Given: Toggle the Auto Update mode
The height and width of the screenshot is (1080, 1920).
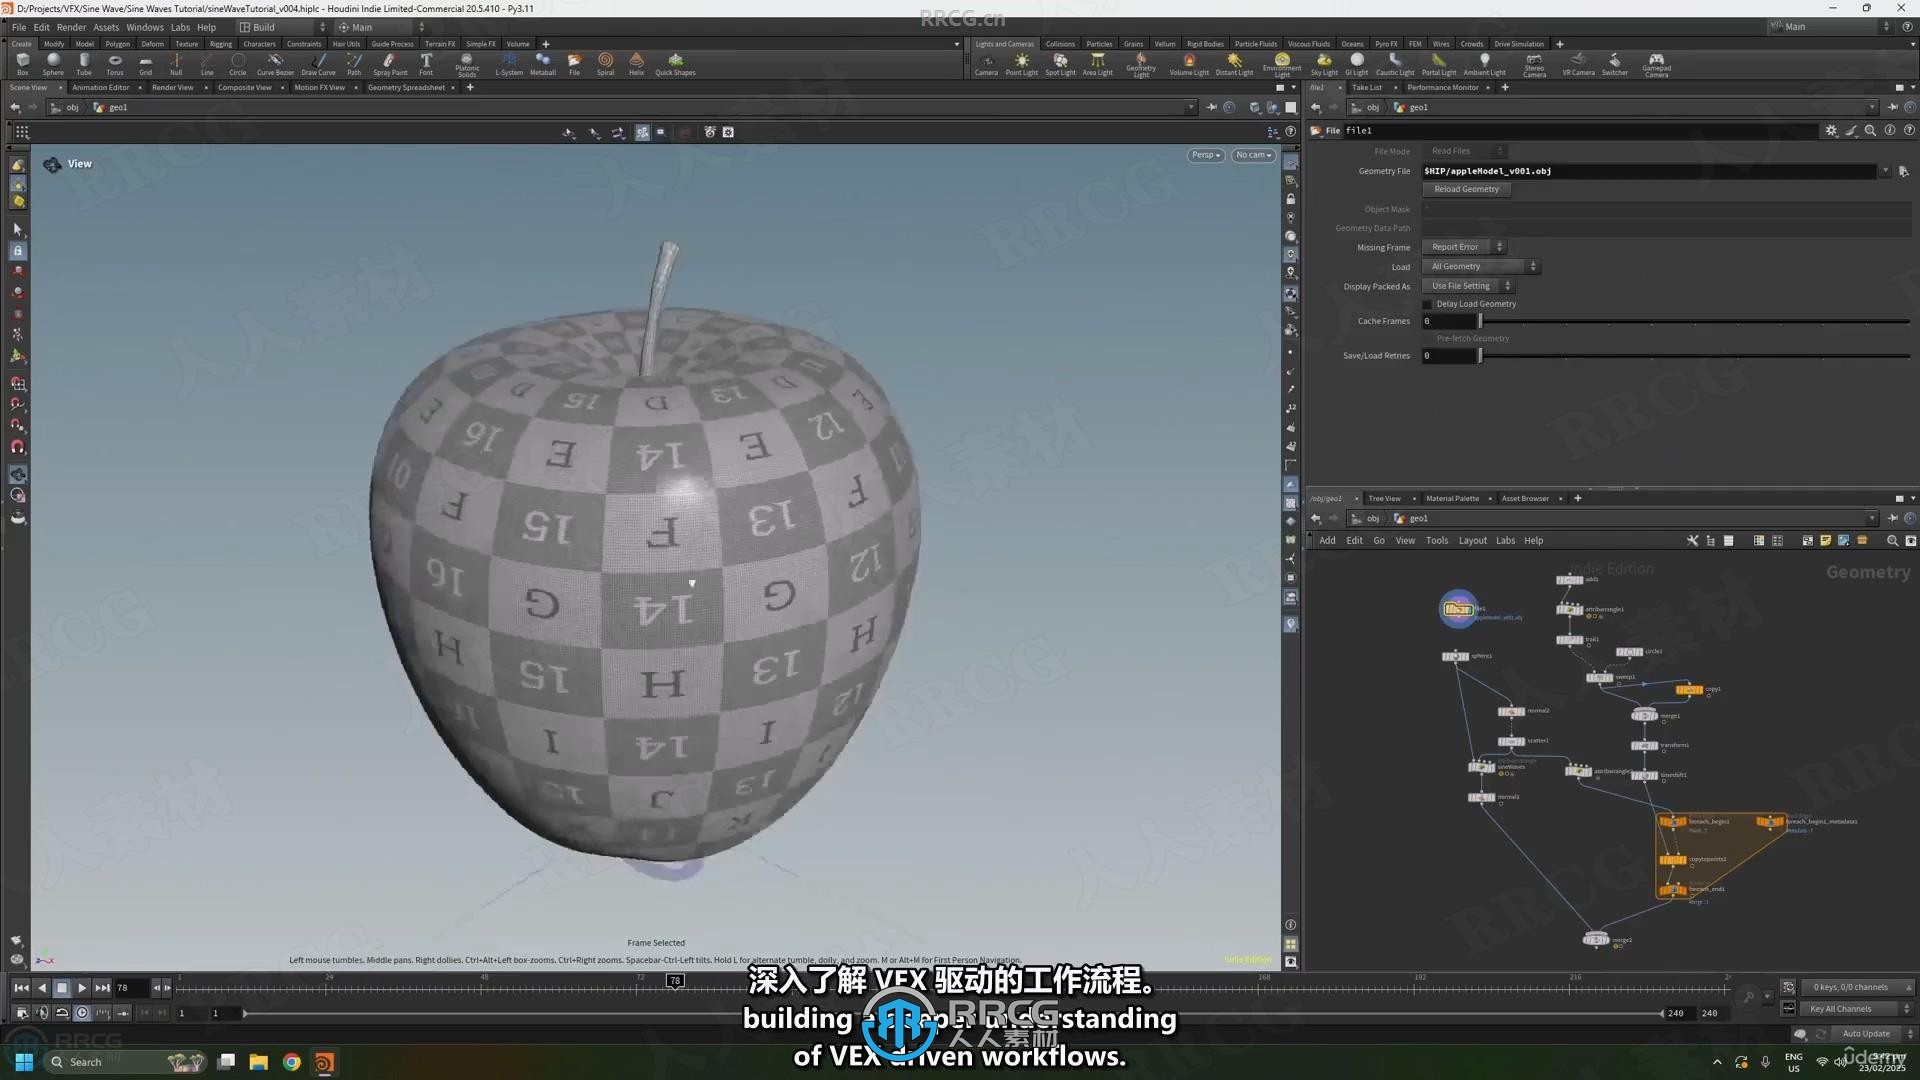Looking at the screenshot, I should tap(1866, 1034).
